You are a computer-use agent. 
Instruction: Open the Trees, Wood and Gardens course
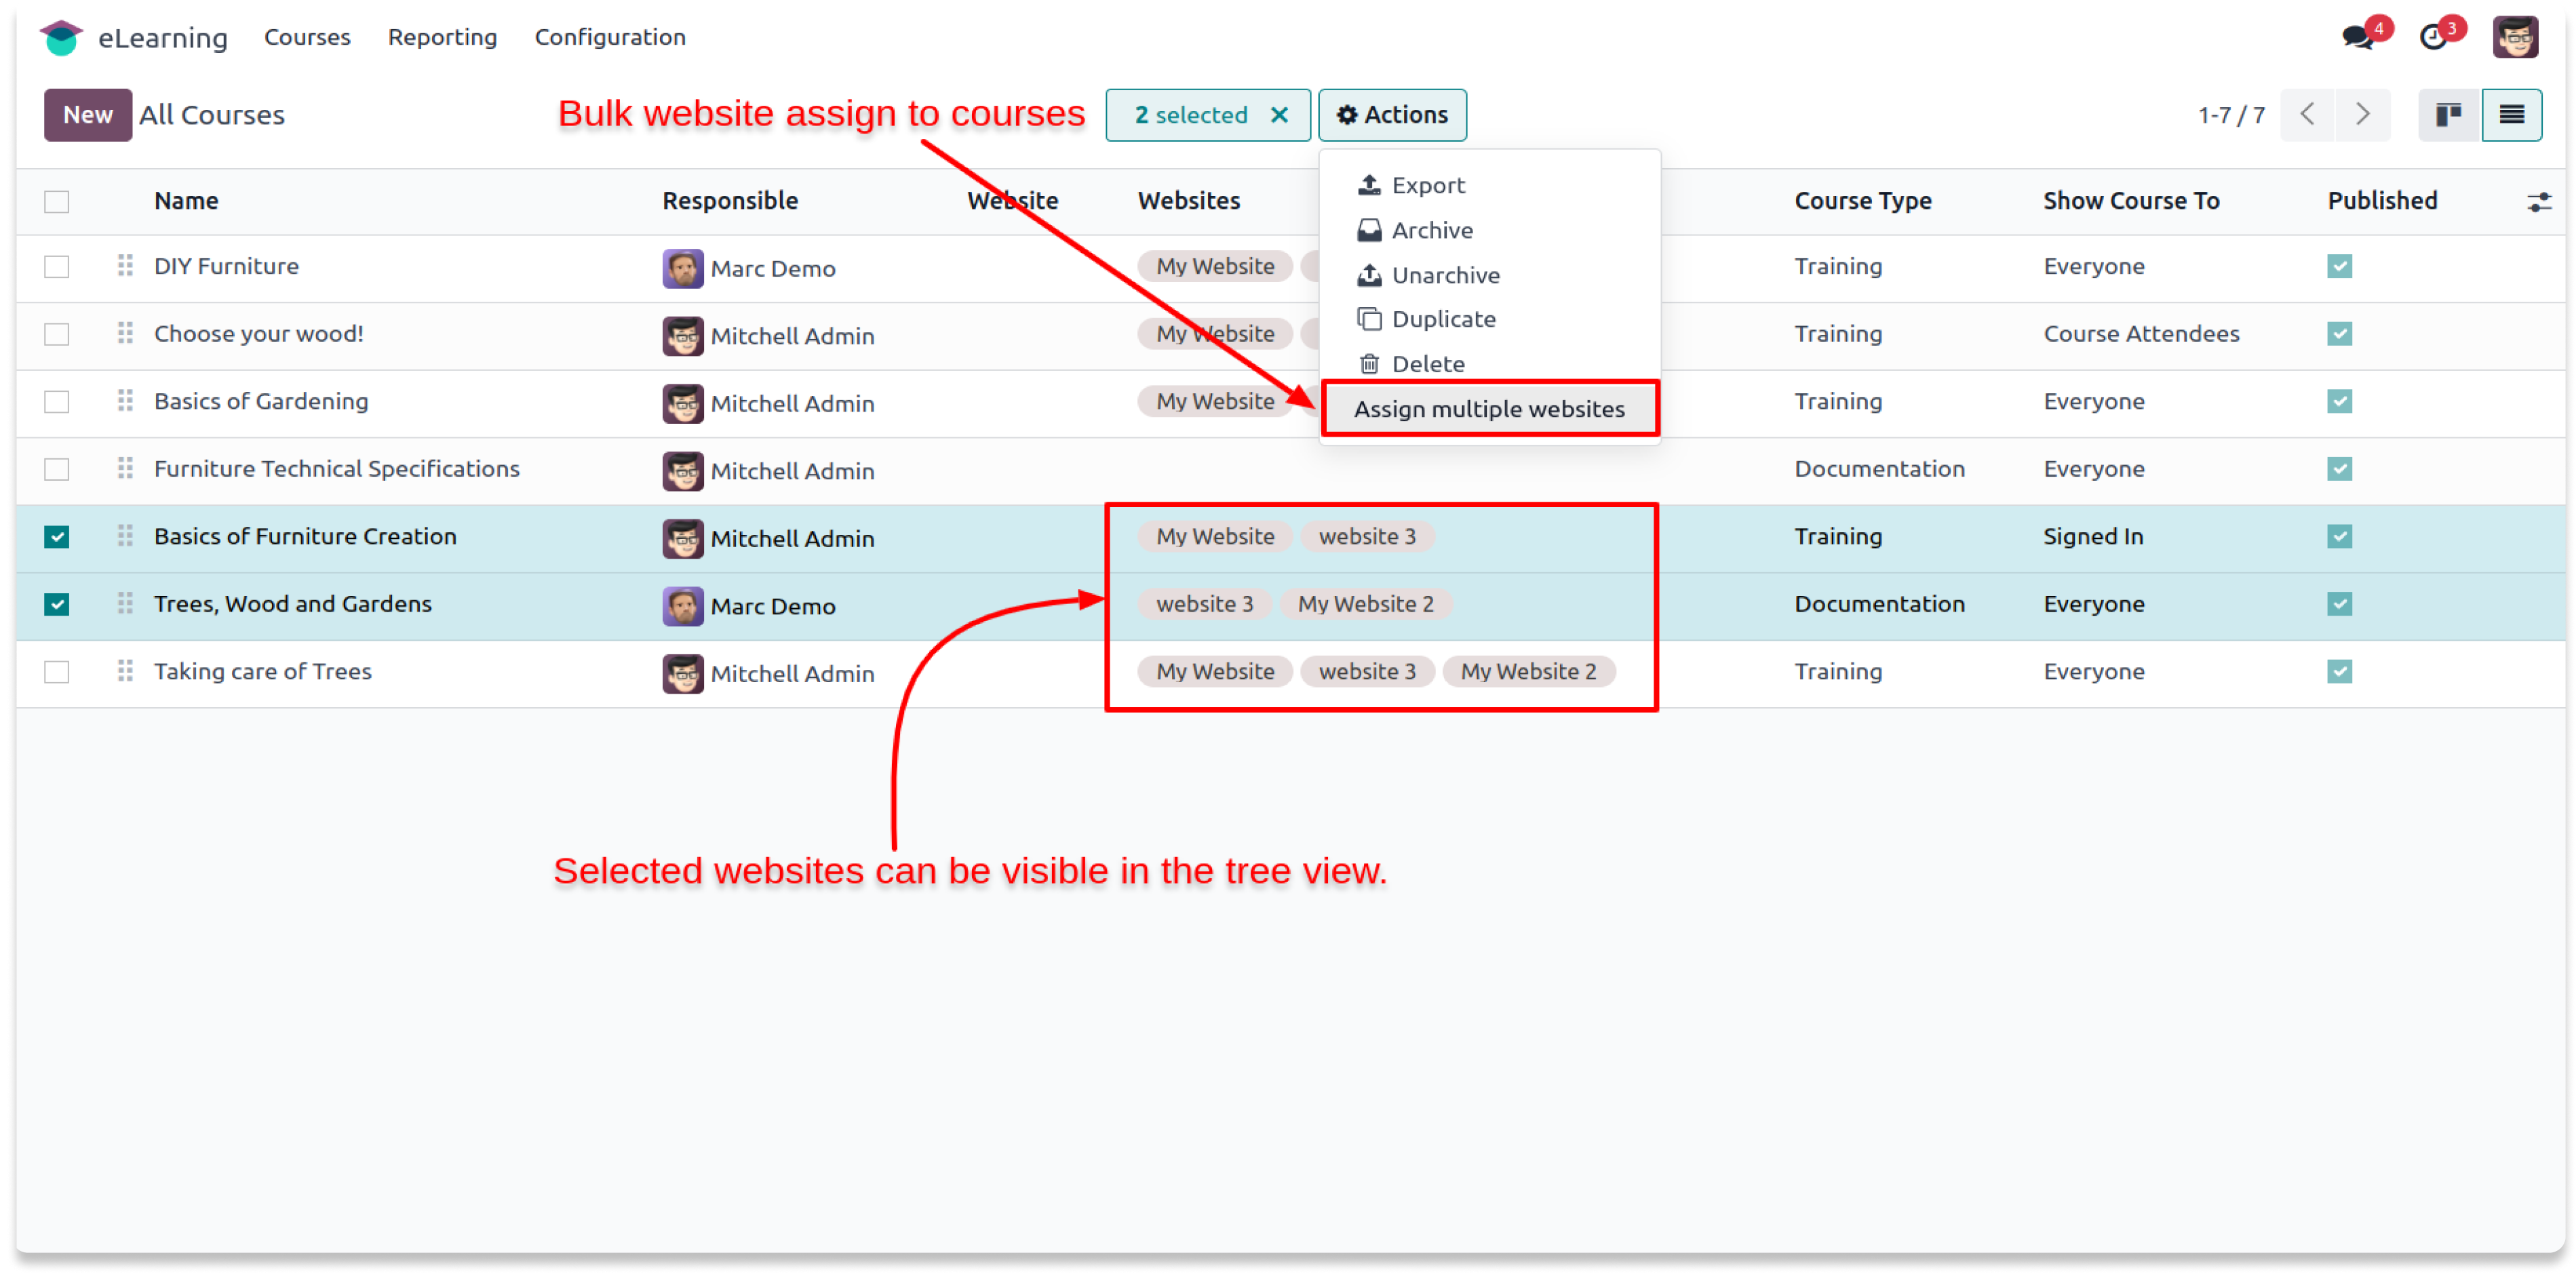(293, 604)
